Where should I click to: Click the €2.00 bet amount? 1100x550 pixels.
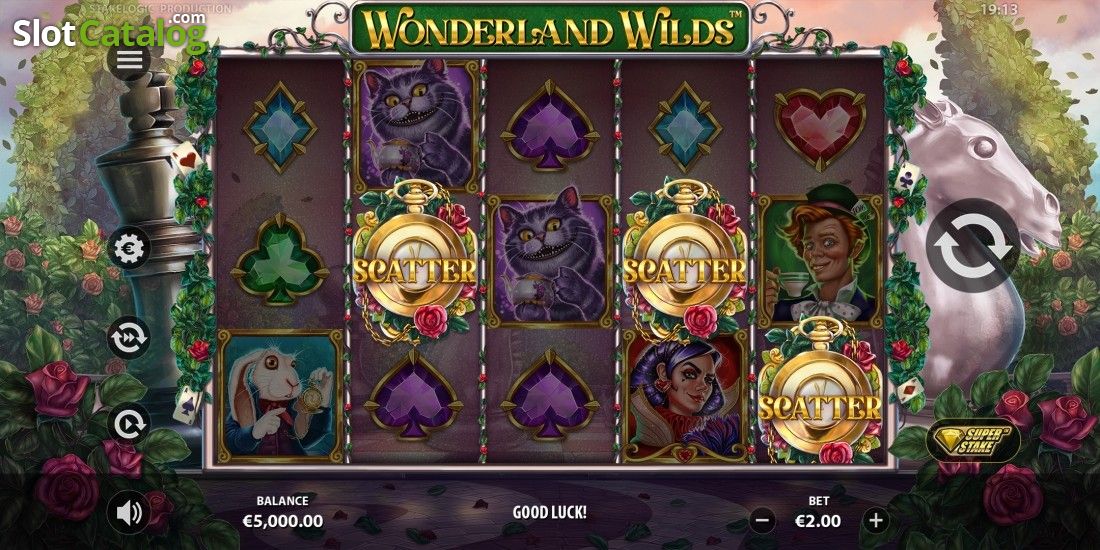point(818,521)
